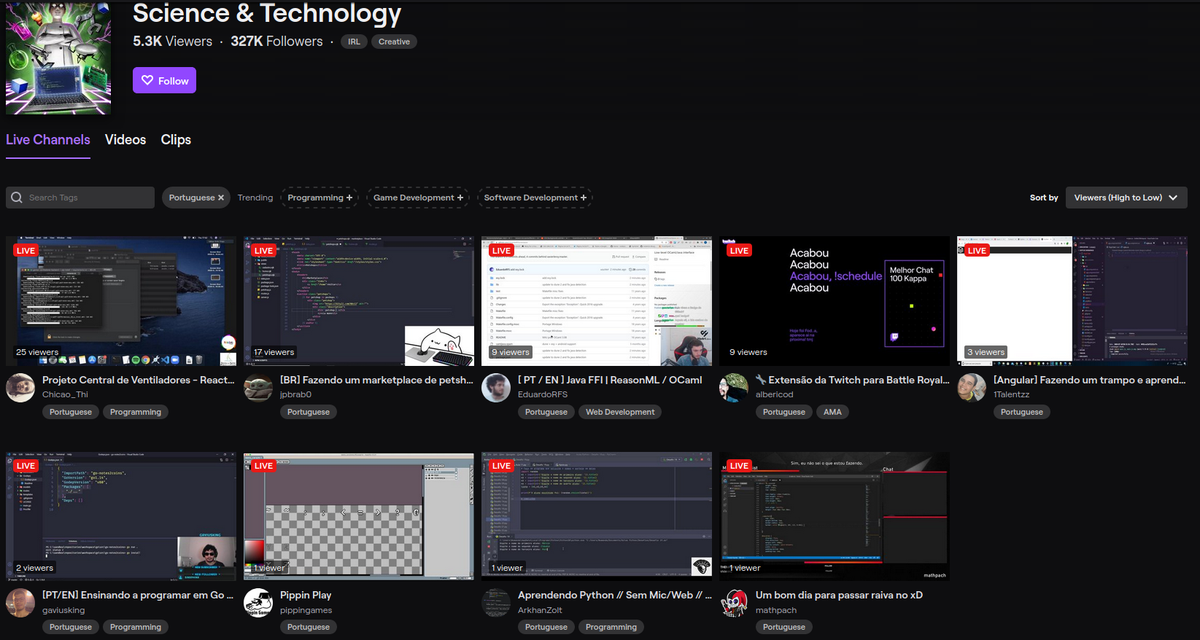Viewport: 1200px width, 640px height.
Task: Select the IRL tag
Action: pos(354,42)
